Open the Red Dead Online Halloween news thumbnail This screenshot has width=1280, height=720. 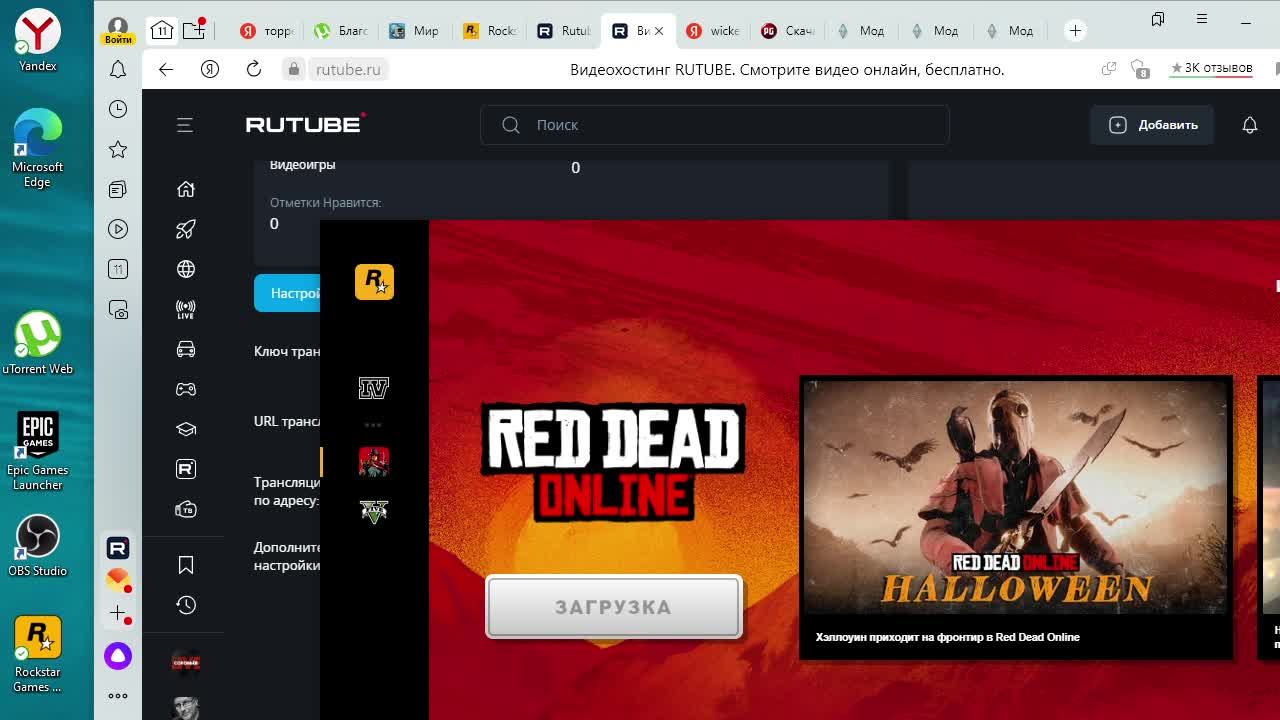pos(1015,497)
